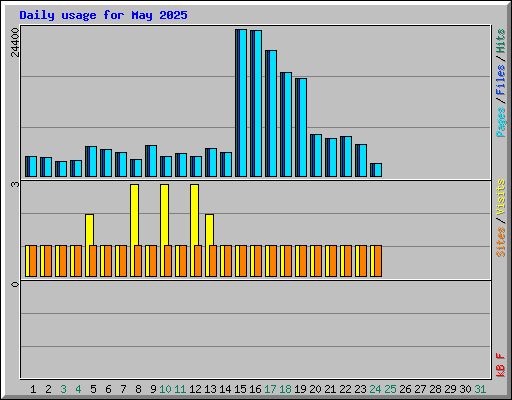Click day label 6 on the x-axis
This screenshot has height=400, width=512.
tap(108, 389)
